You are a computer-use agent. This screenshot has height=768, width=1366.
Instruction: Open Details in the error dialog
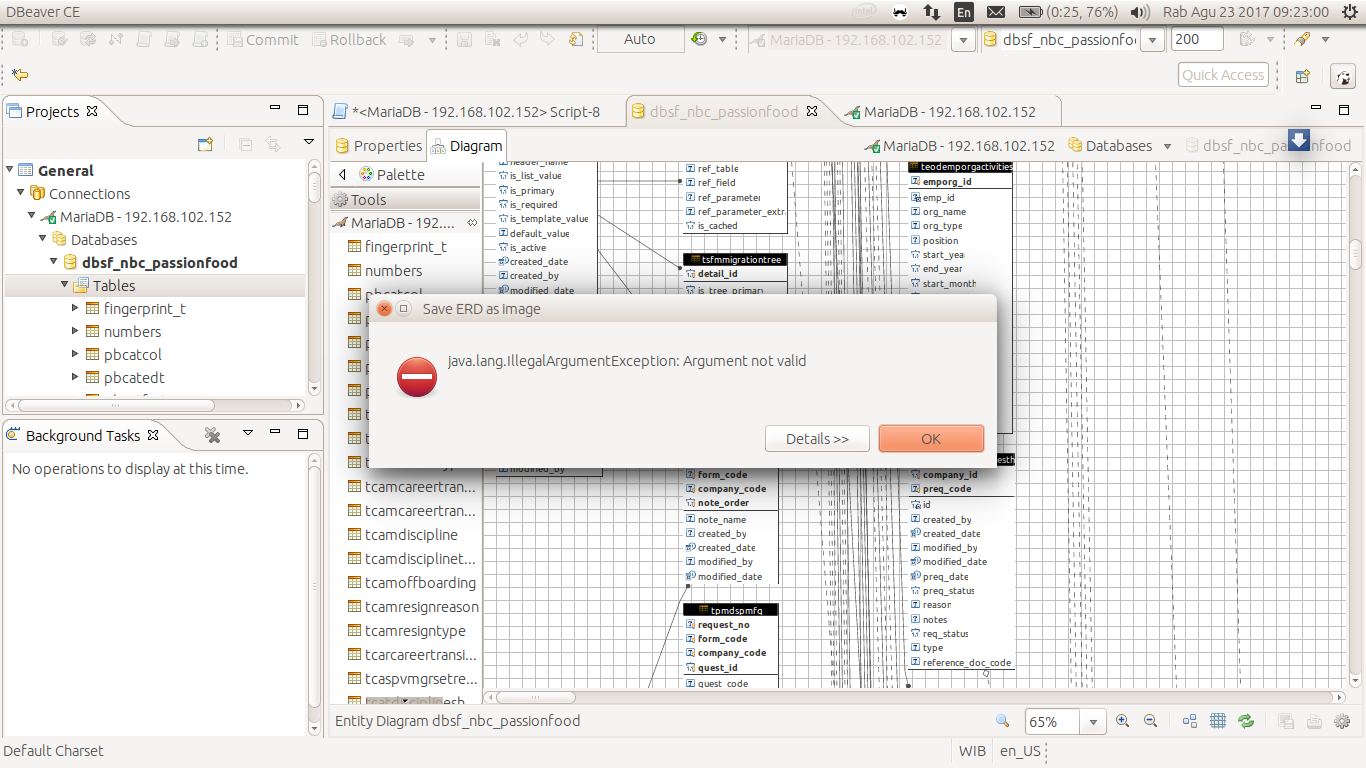coord(817,439)
